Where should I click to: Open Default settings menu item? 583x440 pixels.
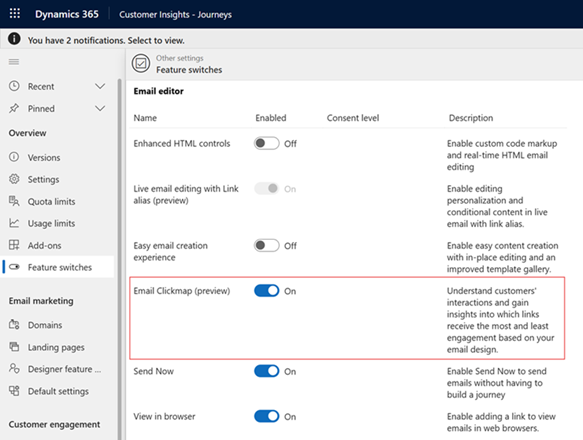pos(58,391)
